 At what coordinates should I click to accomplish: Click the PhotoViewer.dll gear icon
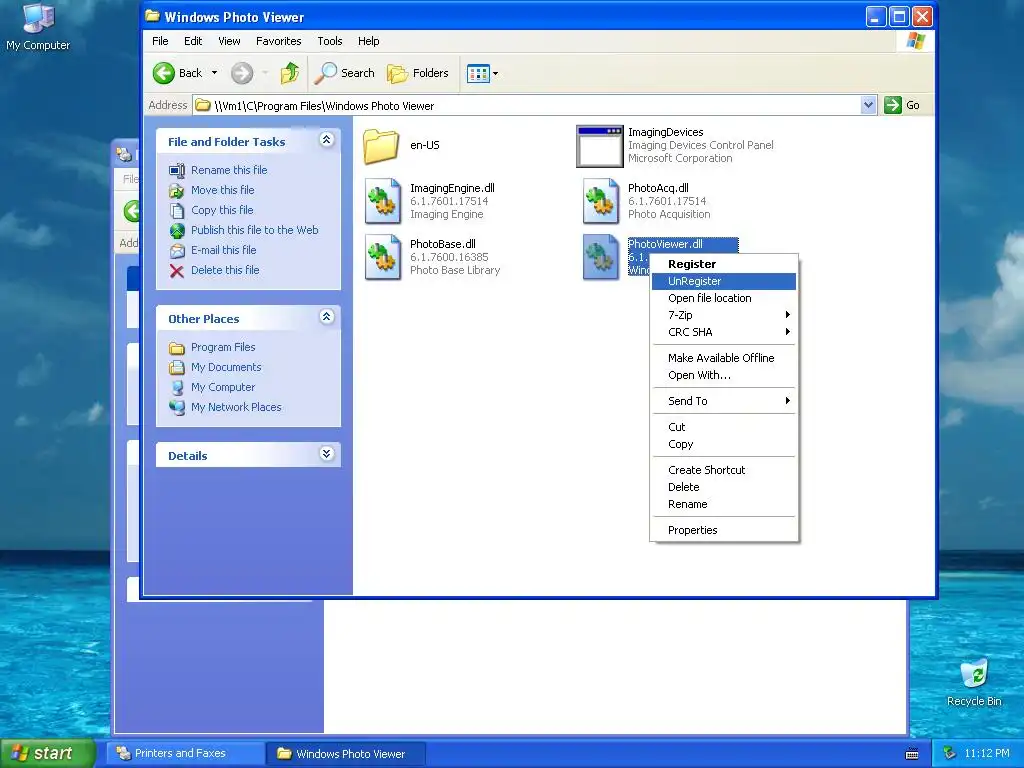point(601,257)
